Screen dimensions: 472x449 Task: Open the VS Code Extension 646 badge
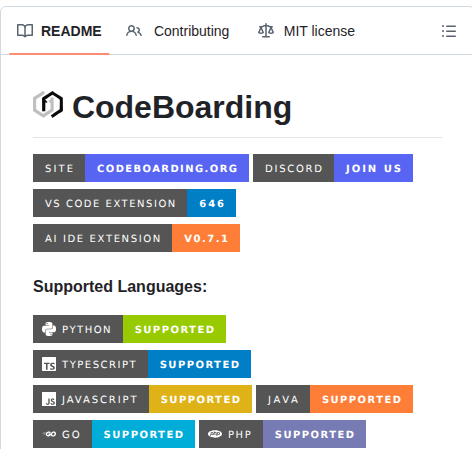point(134,203)
